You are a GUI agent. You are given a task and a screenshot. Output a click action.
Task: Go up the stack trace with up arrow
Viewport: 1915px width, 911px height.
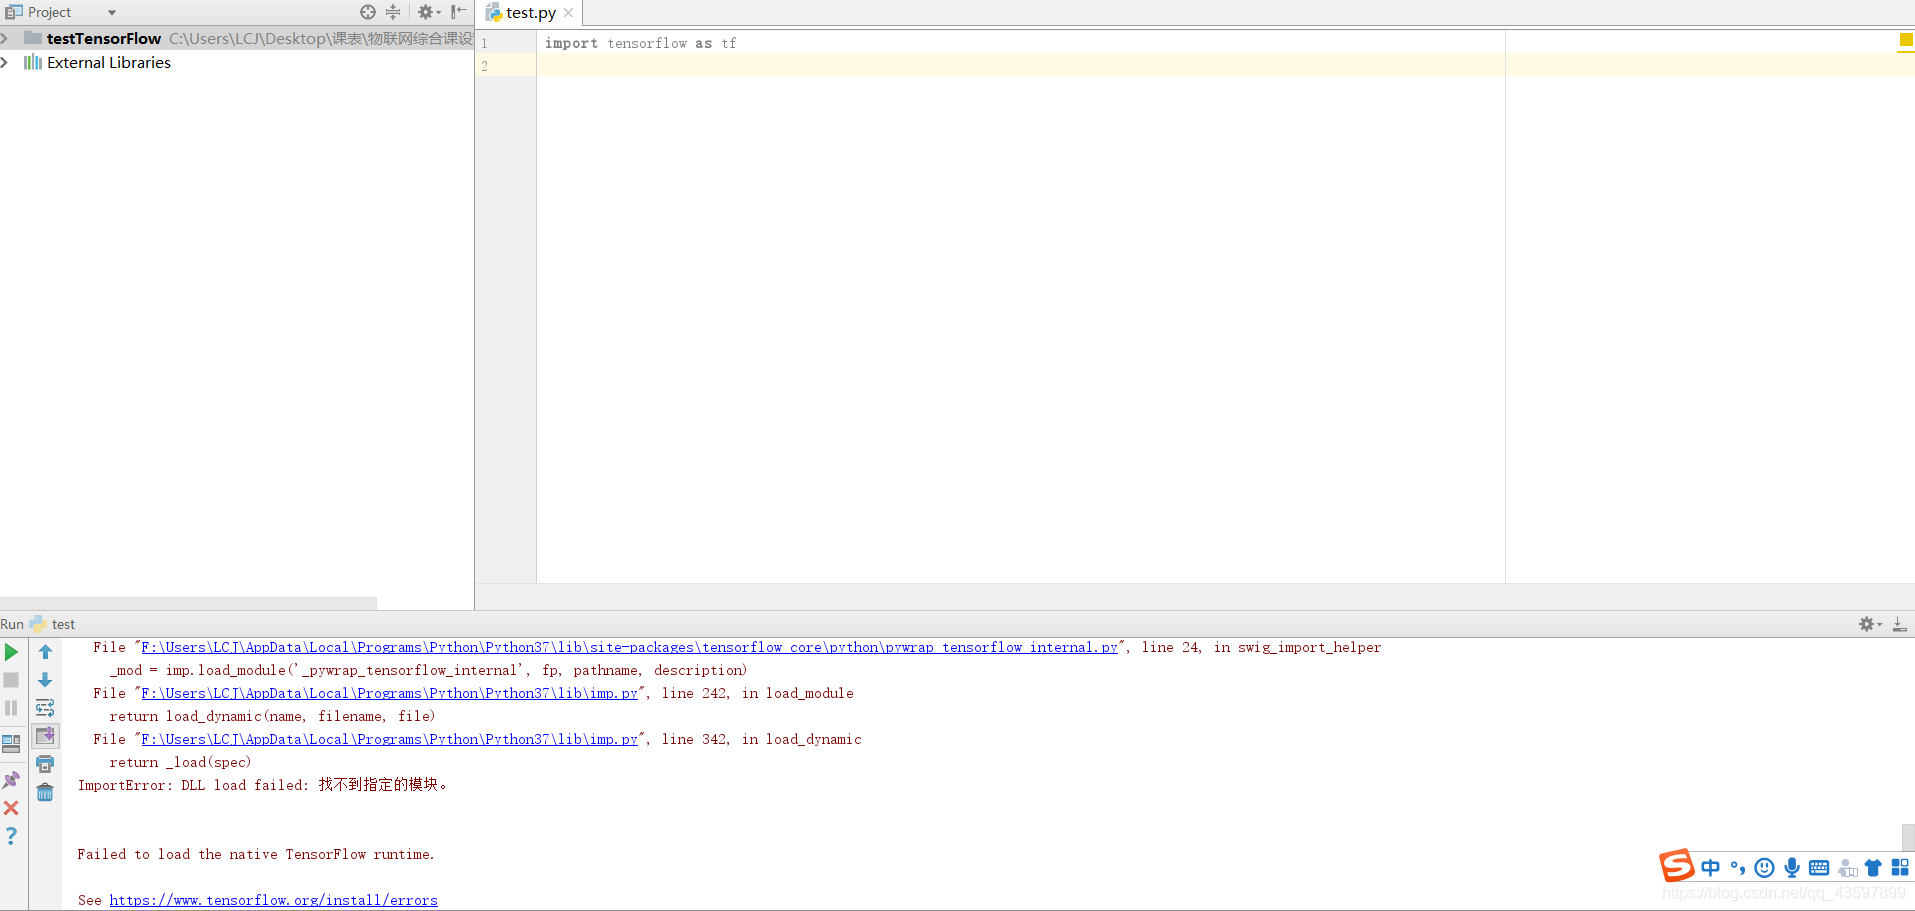45,652
